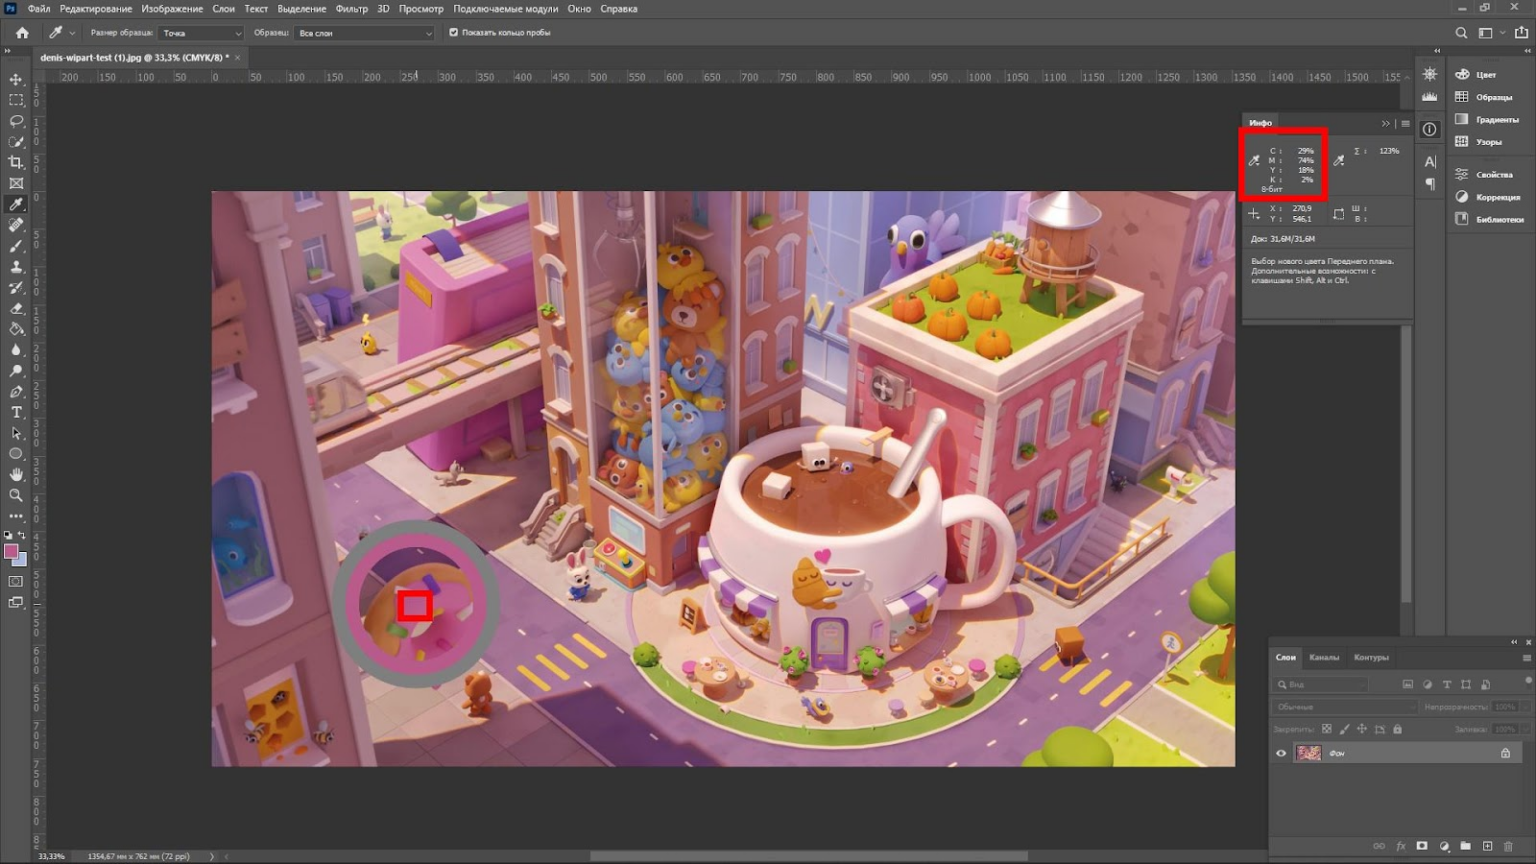Choose the Horizontal Type tool

click(16, 412)
